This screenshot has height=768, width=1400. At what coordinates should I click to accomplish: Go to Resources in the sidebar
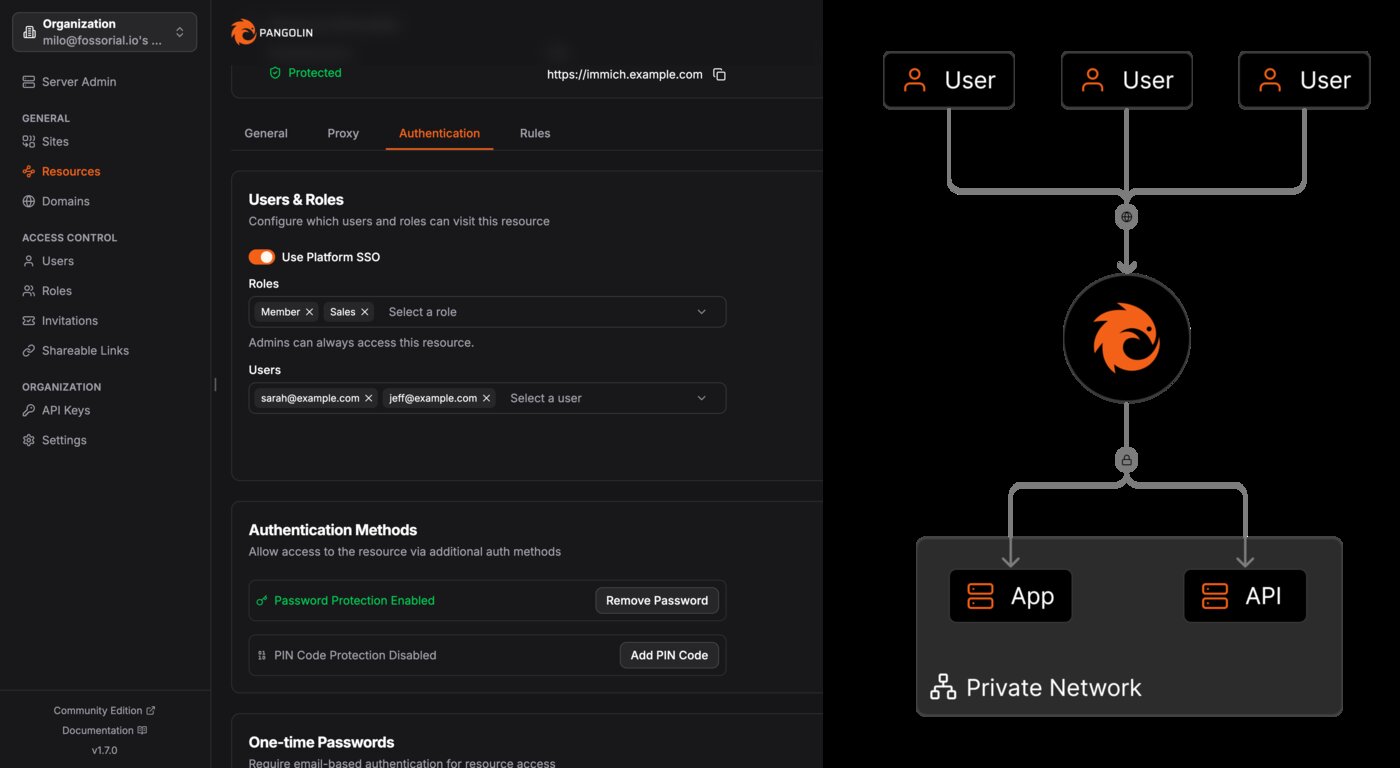[x=62, y=172]
